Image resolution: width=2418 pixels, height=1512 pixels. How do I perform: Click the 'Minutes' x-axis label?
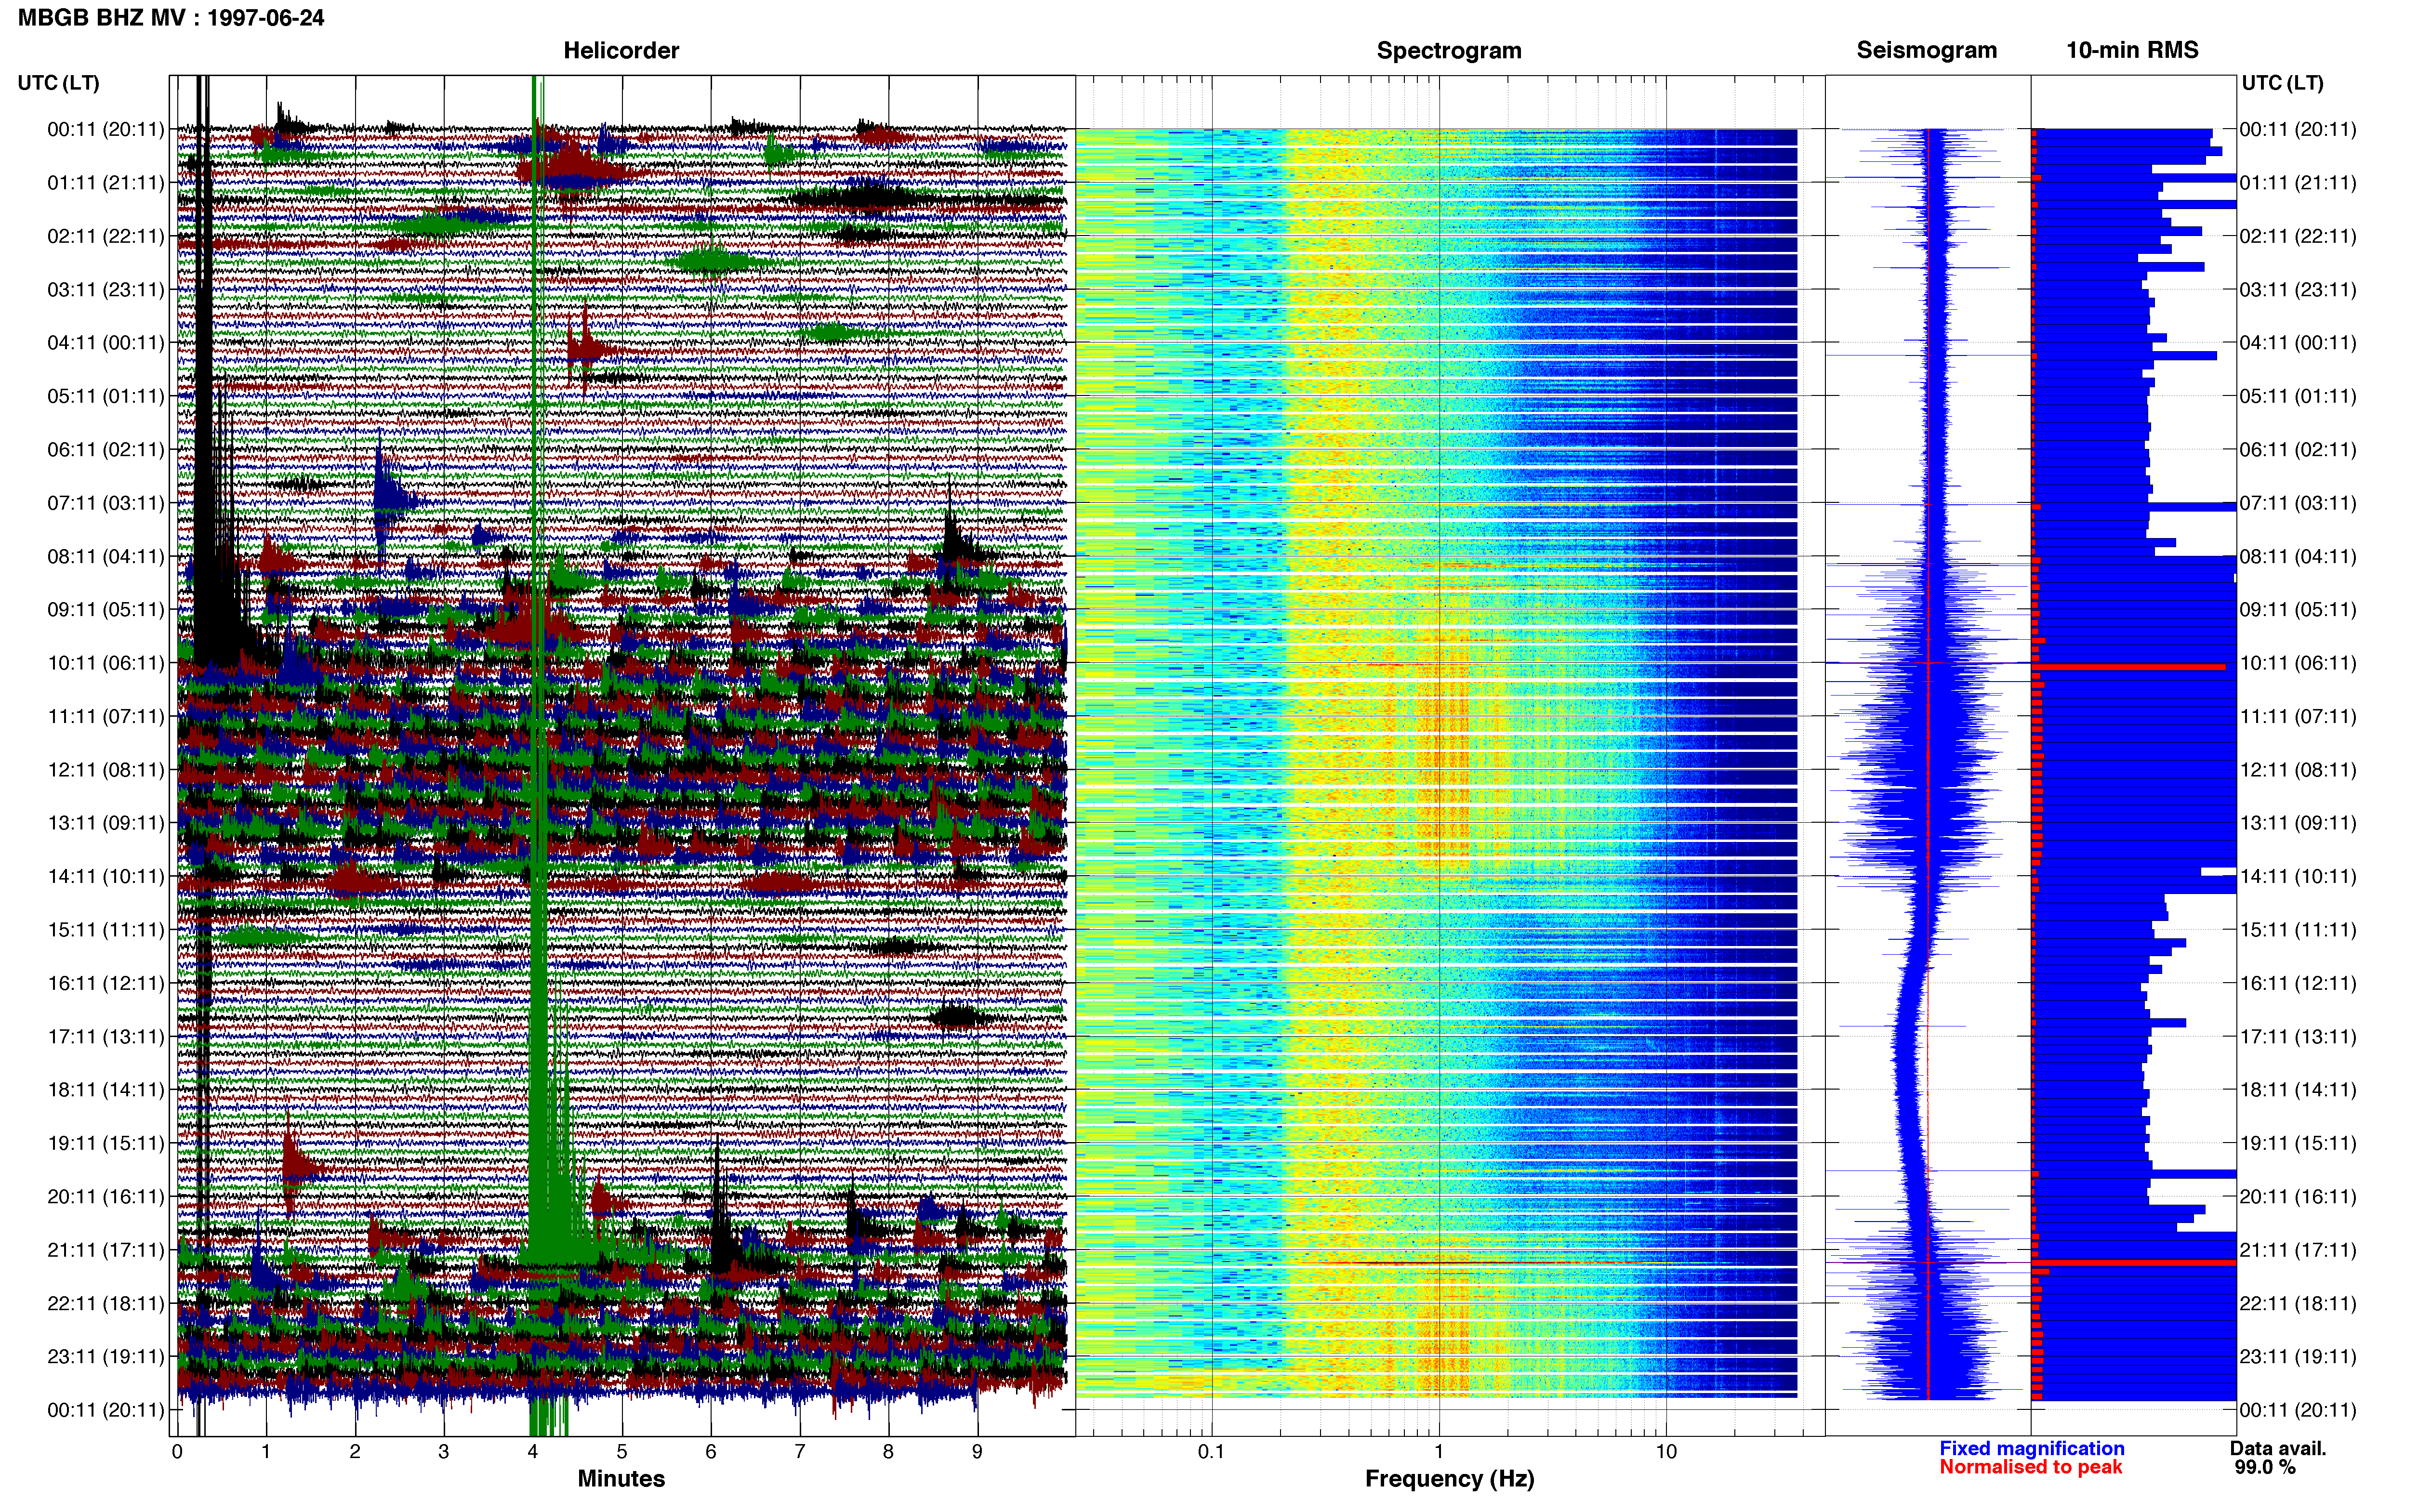pyautogui.click(x=621, y=1478)
